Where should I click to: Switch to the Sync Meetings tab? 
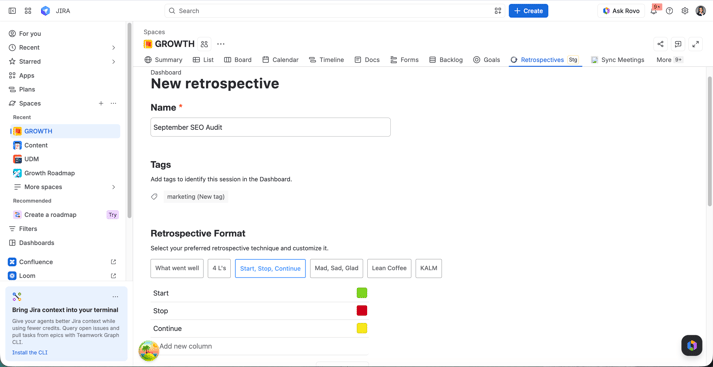click(618, 60)
